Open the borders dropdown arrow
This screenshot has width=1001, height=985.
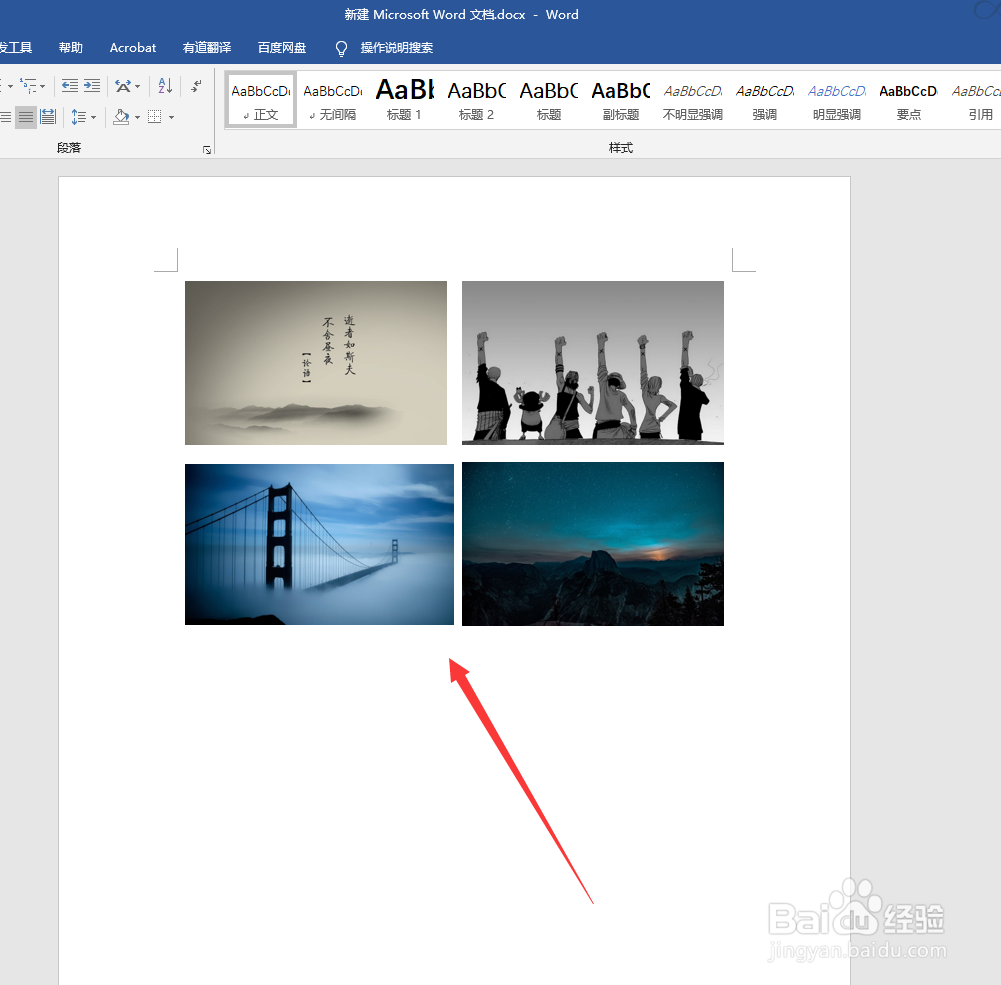click(x=171, y=117)
